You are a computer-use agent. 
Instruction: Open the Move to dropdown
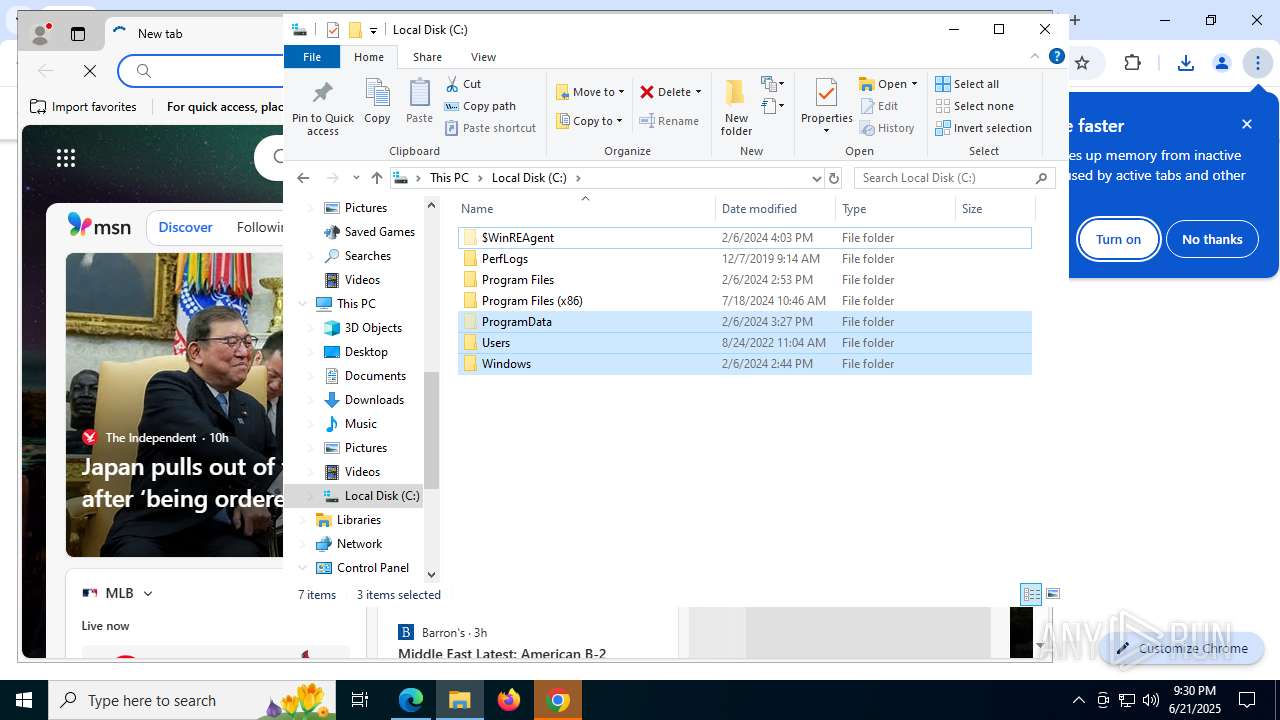pyautogui.click(x=590, y=92)
